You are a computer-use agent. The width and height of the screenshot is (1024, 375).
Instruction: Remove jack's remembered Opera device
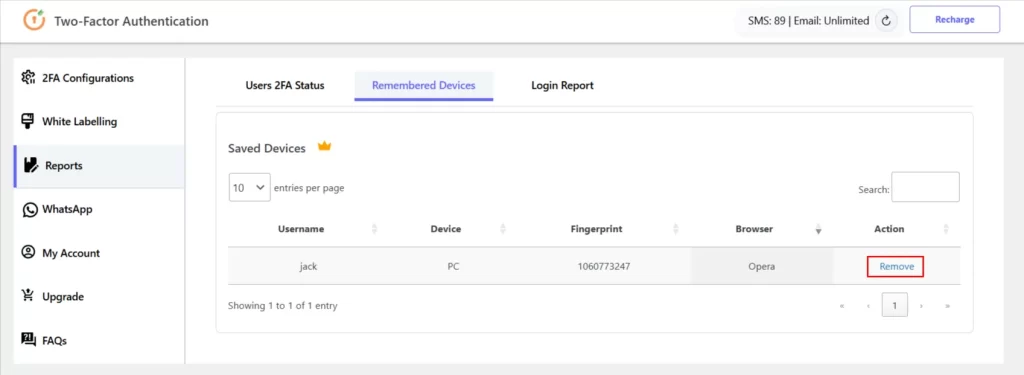click(x=895, y=267)
